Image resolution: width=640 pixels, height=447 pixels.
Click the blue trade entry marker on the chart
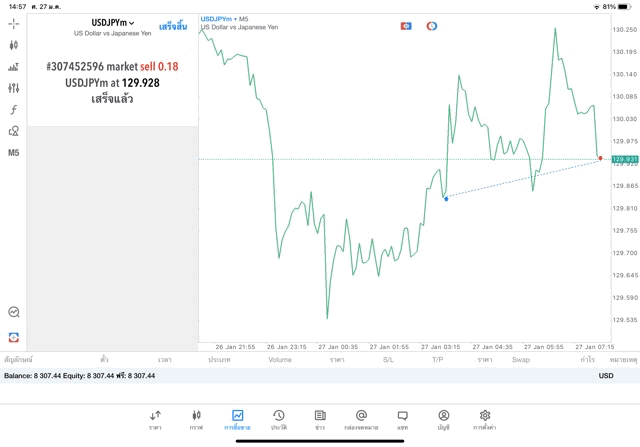click(x=446, y=199)
